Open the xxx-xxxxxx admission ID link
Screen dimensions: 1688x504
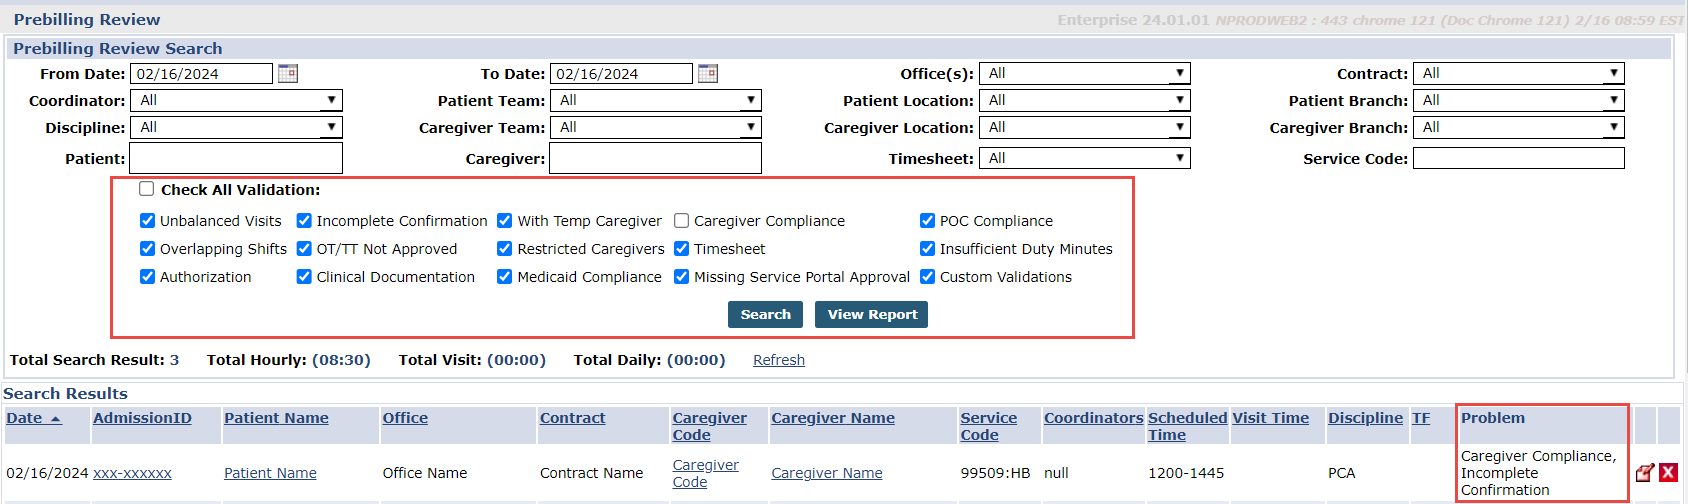(x=132, y=473)
